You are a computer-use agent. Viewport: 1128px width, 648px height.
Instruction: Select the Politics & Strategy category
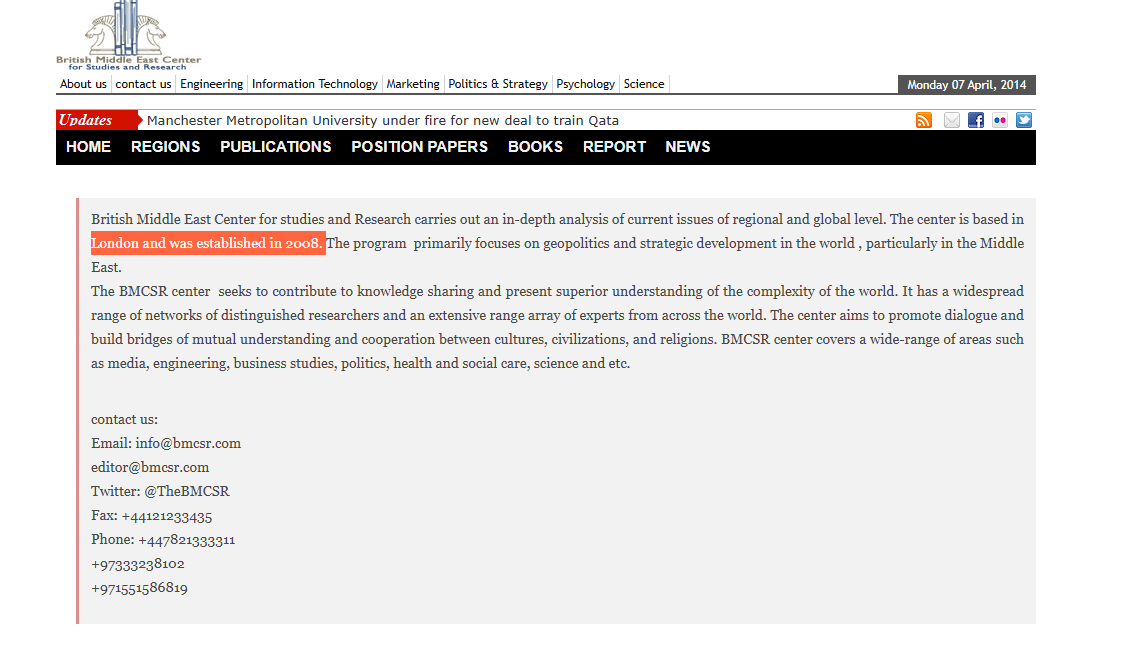coord(498,84)
